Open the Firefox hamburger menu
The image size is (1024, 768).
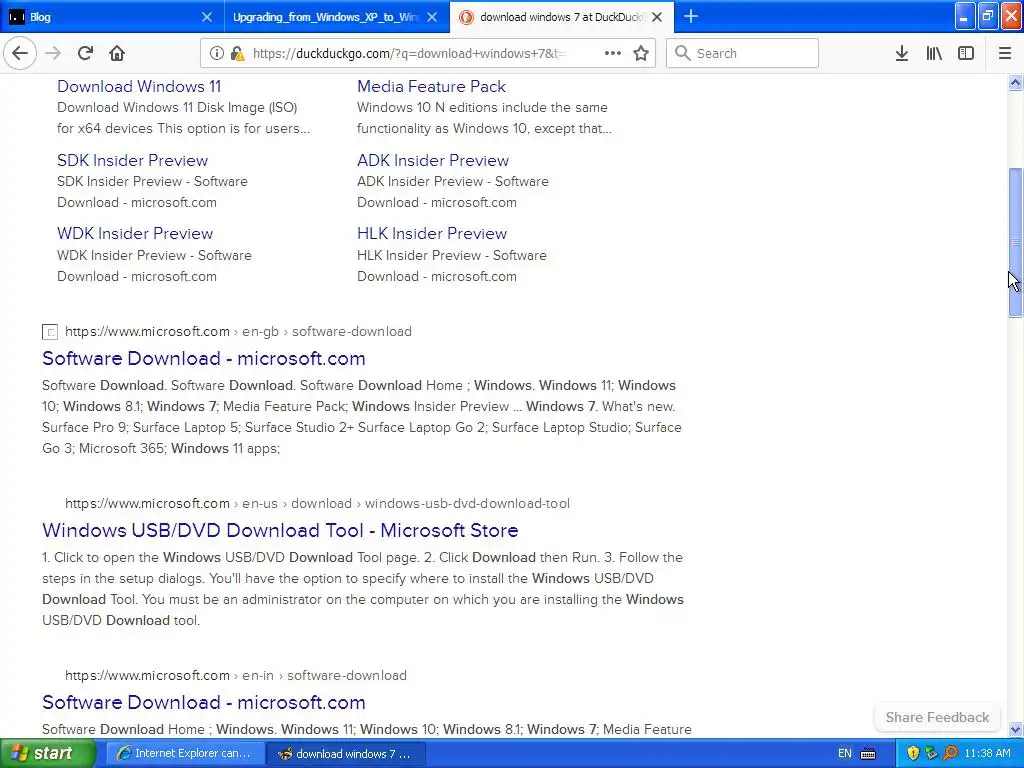1005,53
